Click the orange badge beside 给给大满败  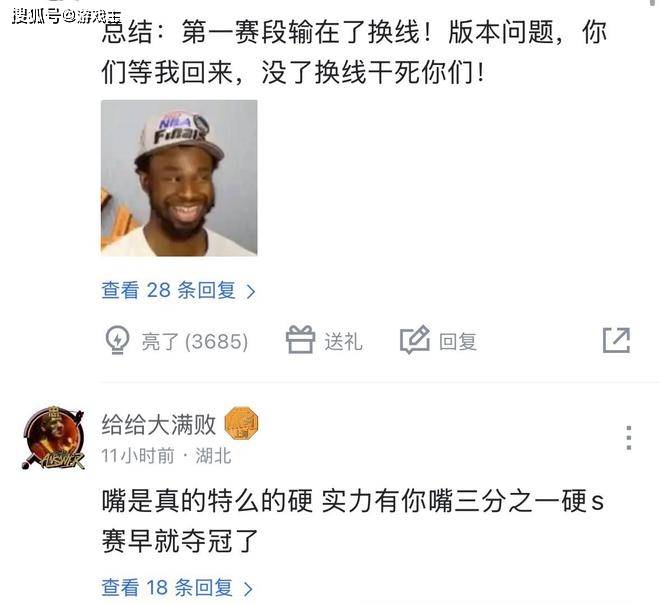pyautogui.click(x=242, y=424)
